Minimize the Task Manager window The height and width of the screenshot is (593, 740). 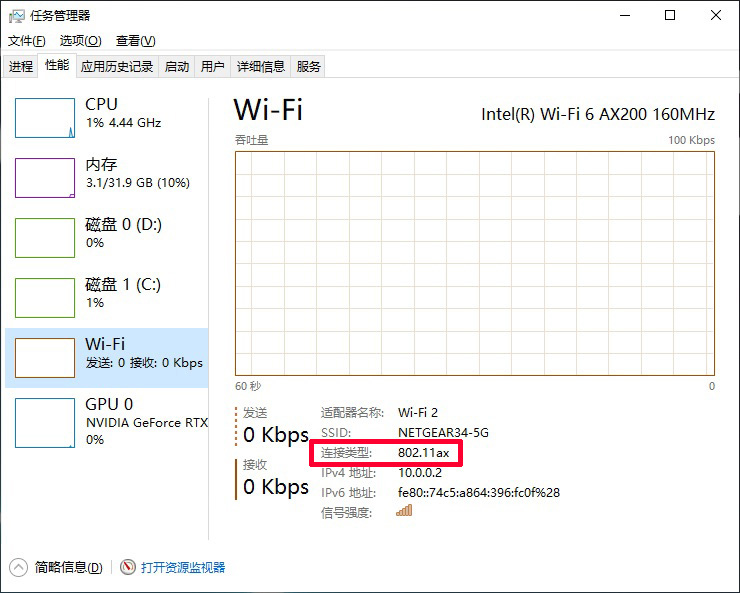point(625,16)
